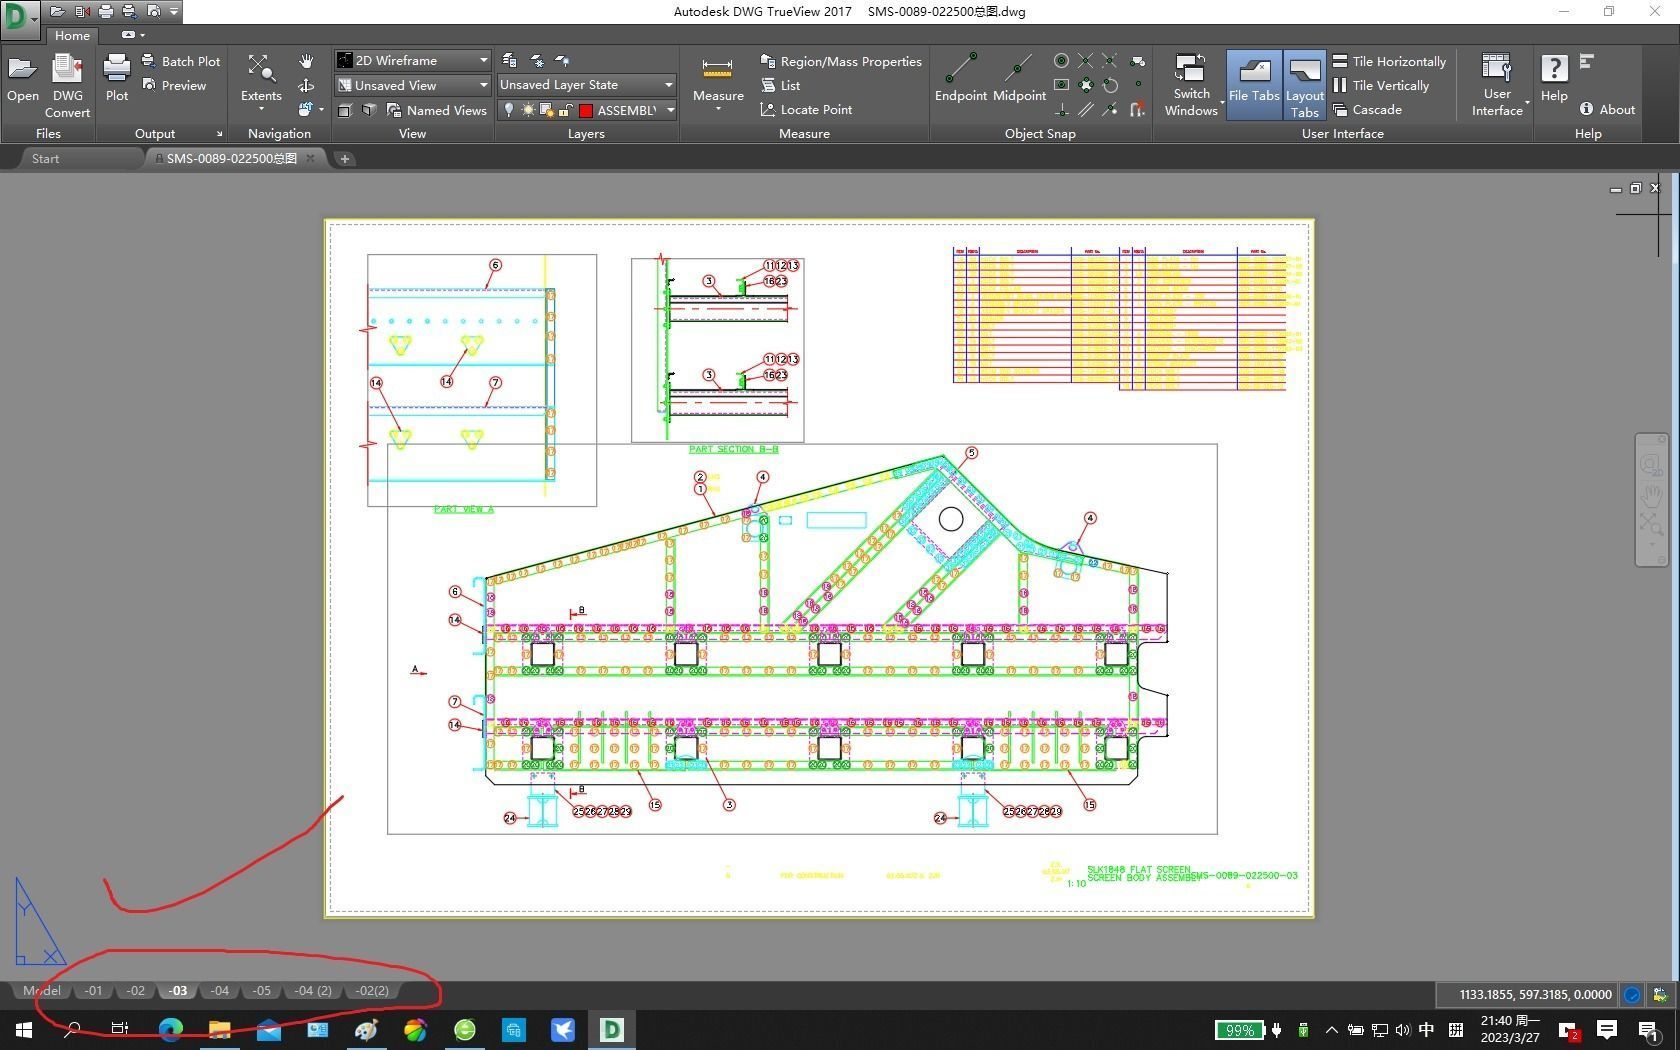Open the -02(2) layout tab
Screen dimensions: 1680x1050
(372, 991)
